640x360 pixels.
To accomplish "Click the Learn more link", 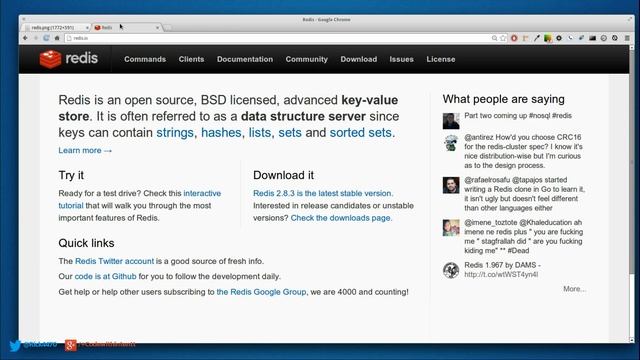I will point(85,150).
